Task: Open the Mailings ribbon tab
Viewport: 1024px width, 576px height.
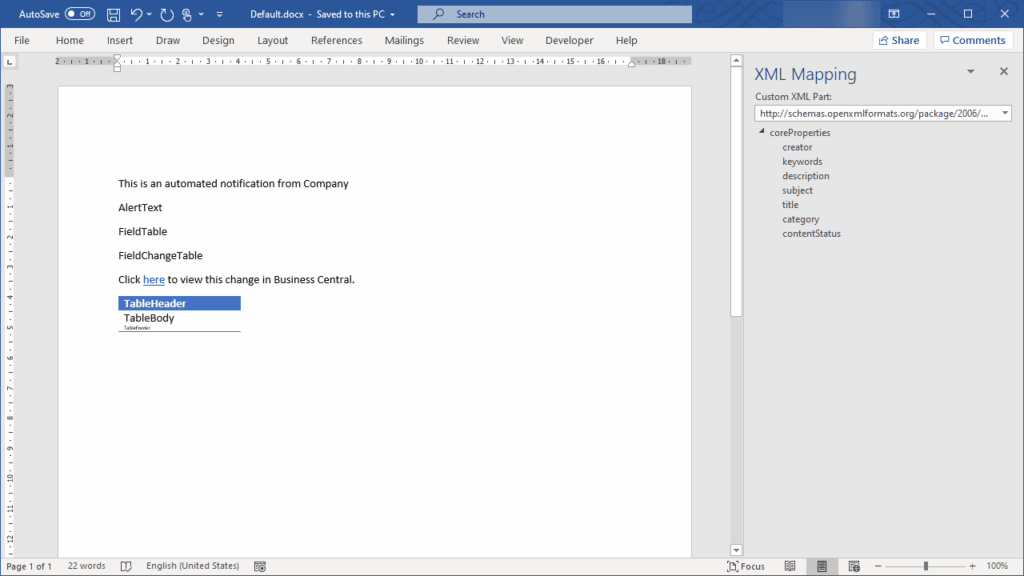Action: pyautogui.click(x=403, y=40)
